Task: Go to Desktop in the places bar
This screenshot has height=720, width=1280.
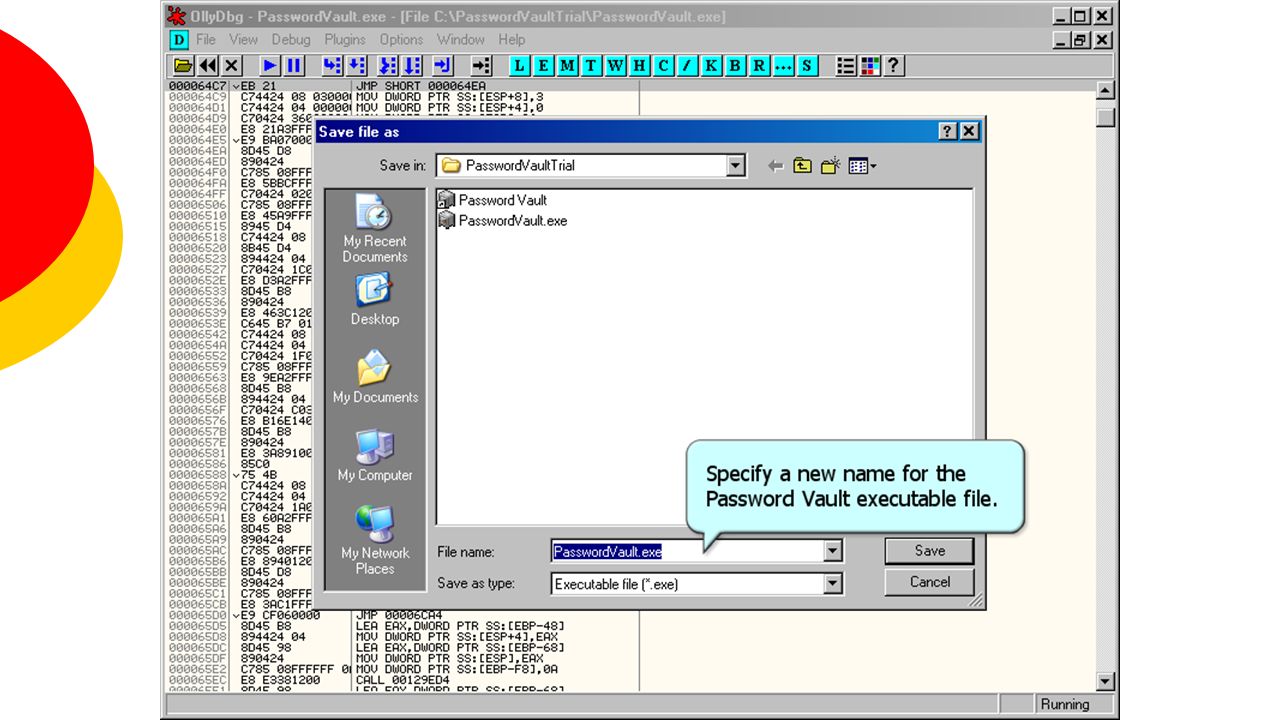Action: click(x=375, y=299)
